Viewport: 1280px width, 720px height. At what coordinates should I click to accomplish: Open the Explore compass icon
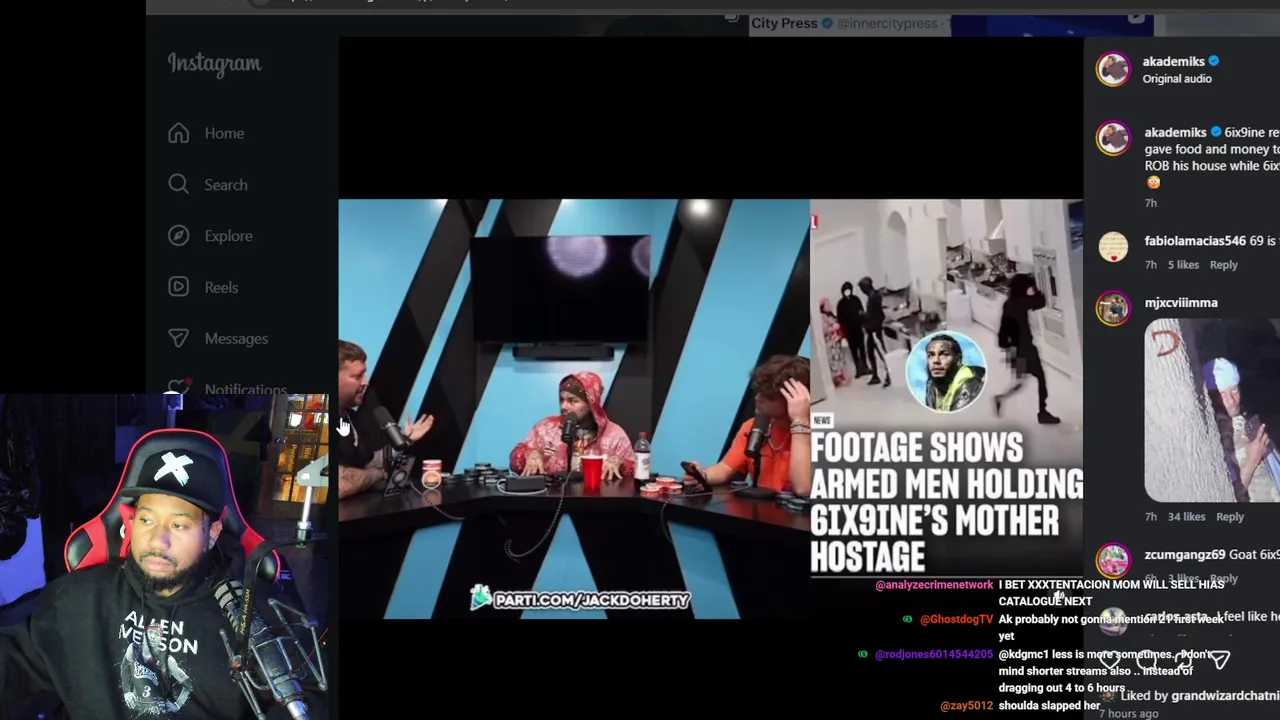click(179, 236)
